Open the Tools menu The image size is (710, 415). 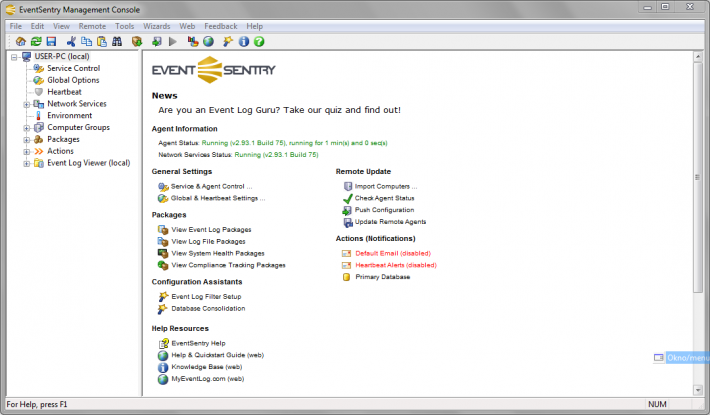[125, 26]
